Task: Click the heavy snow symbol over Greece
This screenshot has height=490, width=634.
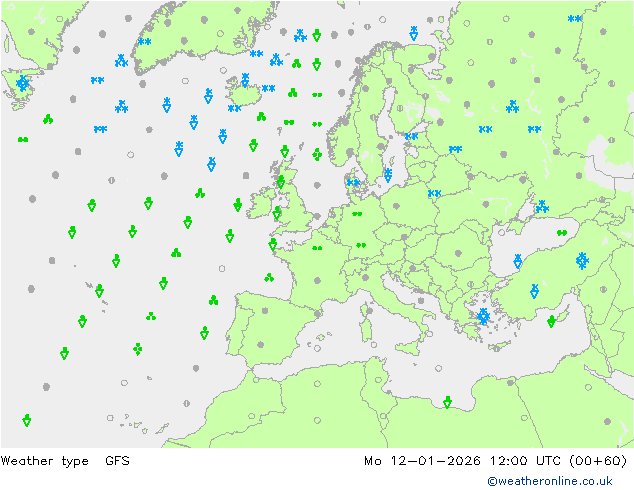Action: coord(483,316)
